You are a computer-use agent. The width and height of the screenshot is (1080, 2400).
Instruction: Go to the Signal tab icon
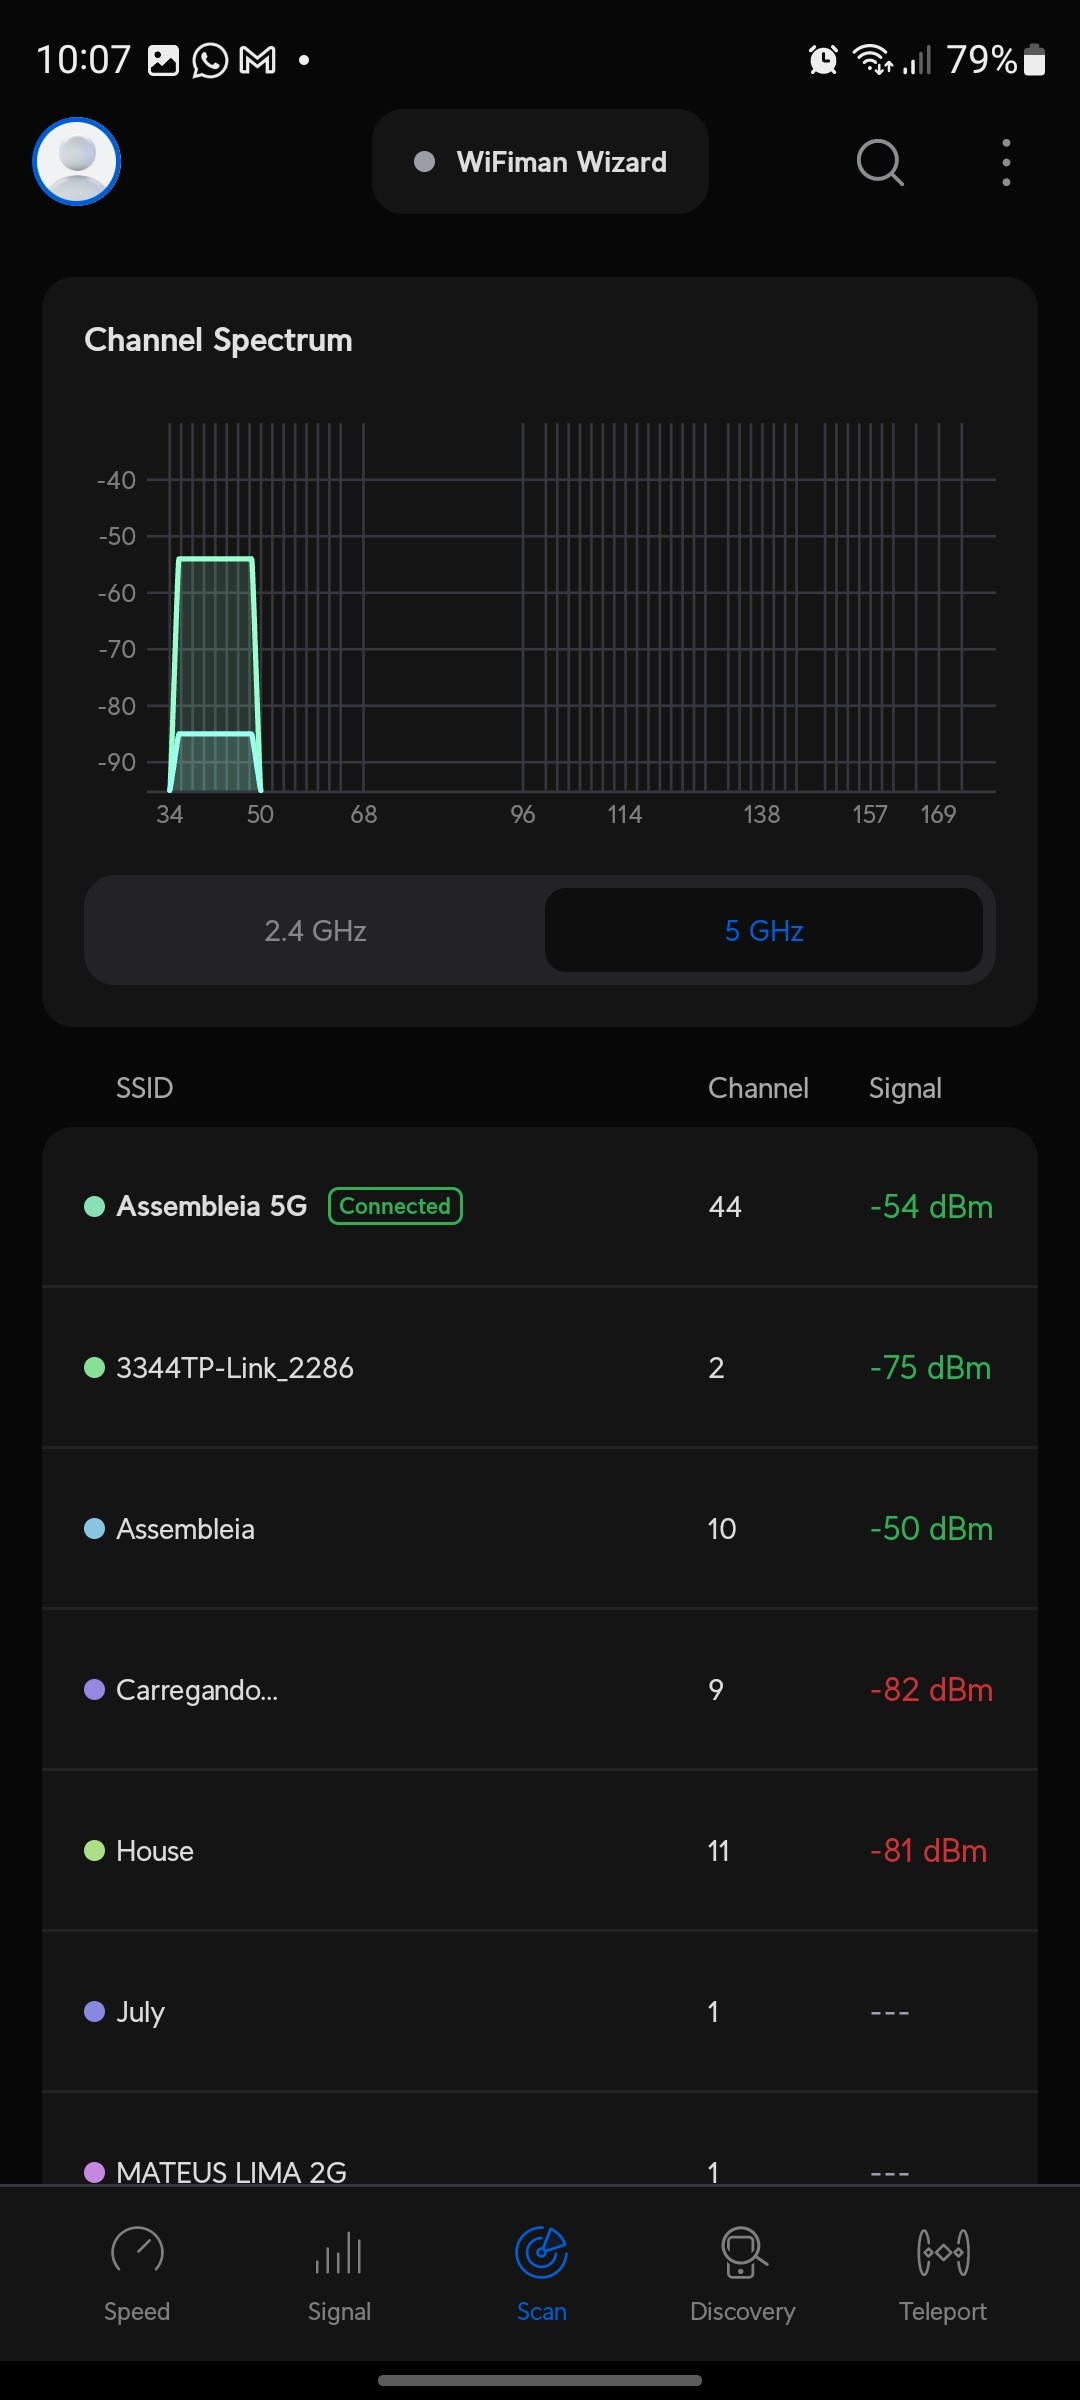339,2252
